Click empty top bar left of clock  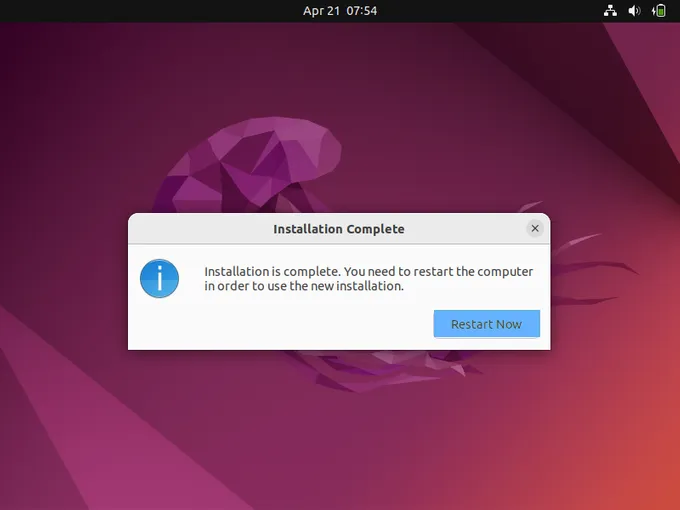pyautogui.click(x=150, y=11)
